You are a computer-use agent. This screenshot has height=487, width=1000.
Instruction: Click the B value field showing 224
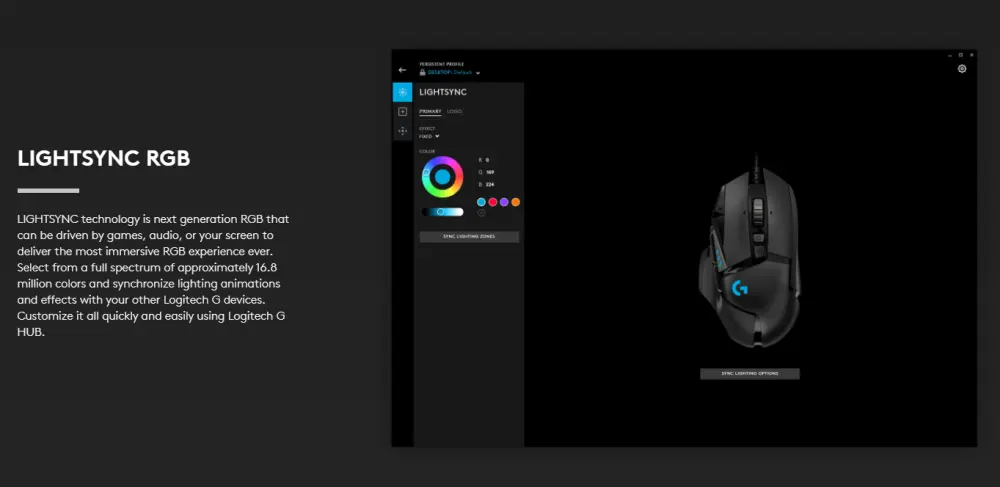[x=489, y=184]
